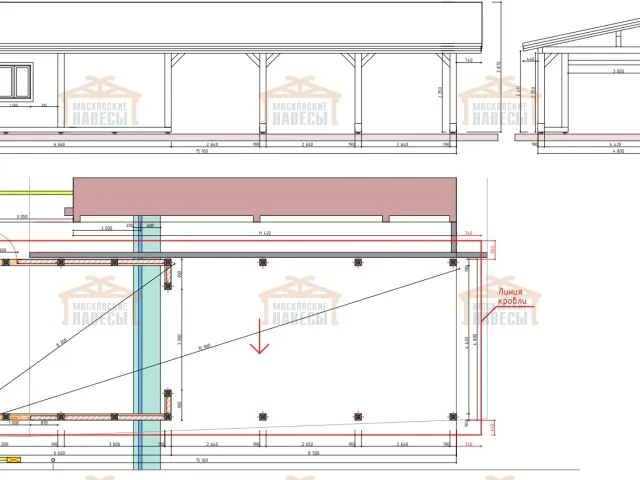Click the yellow element at the drawing's lower left
The image size is (640, 480).
(10, 461)
